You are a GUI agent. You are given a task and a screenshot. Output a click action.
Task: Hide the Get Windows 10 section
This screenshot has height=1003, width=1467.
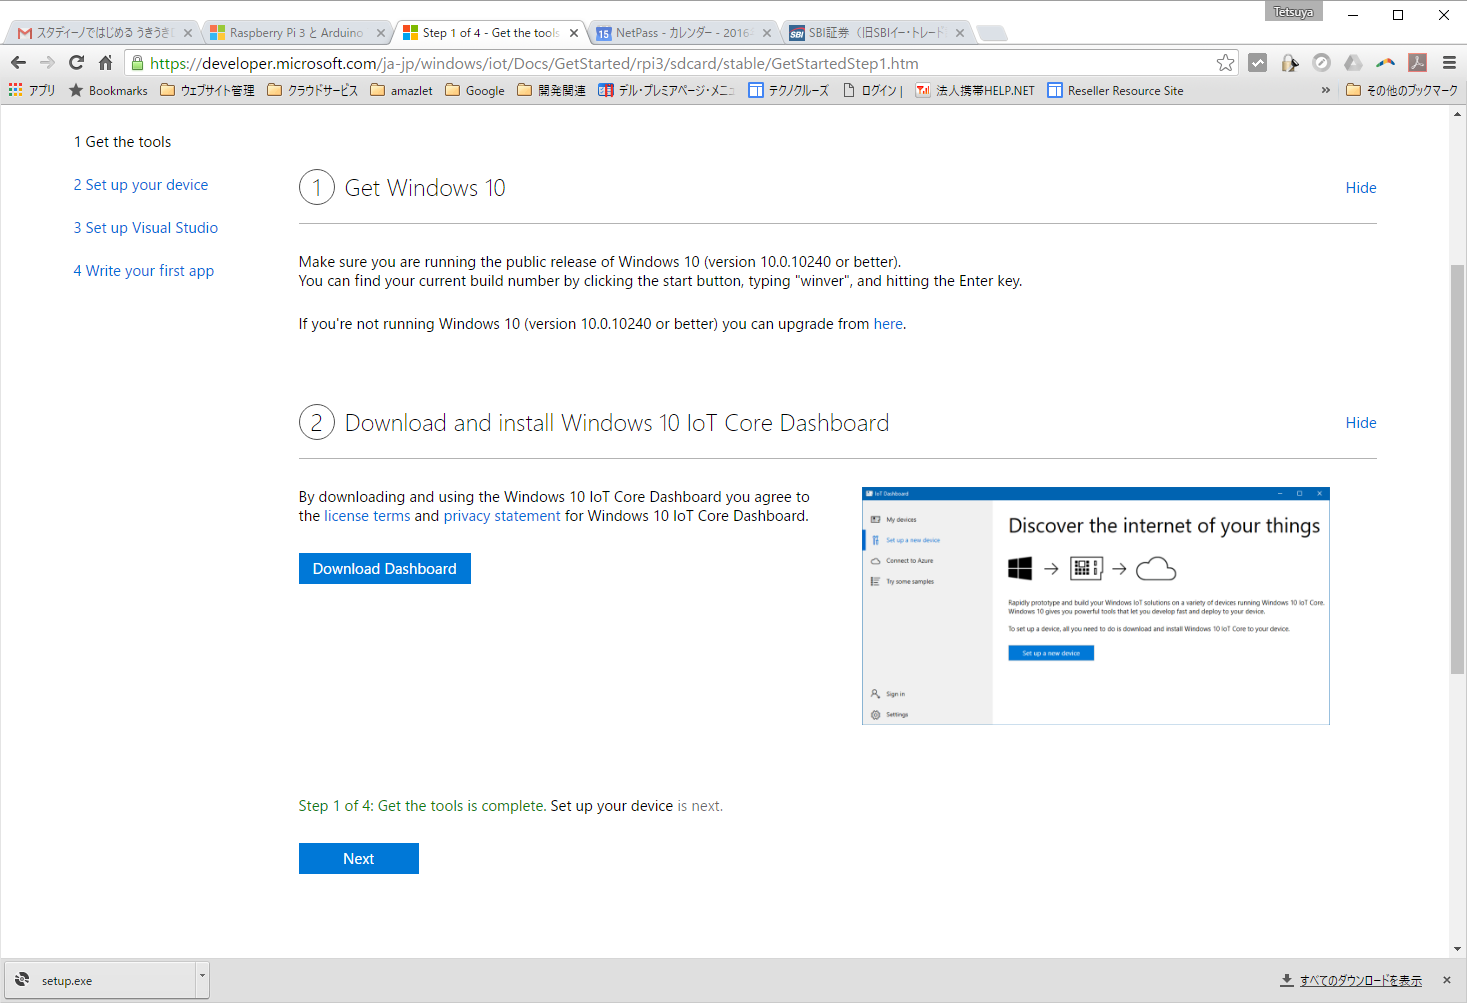1360,188
